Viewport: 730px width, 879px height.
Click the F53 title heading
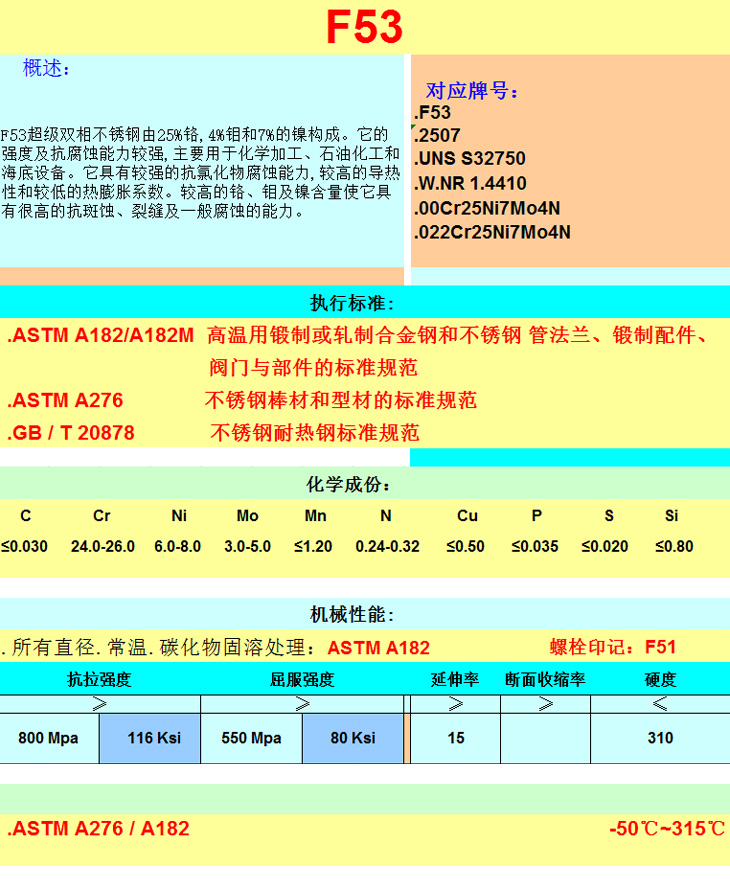[x=364, y=27]
